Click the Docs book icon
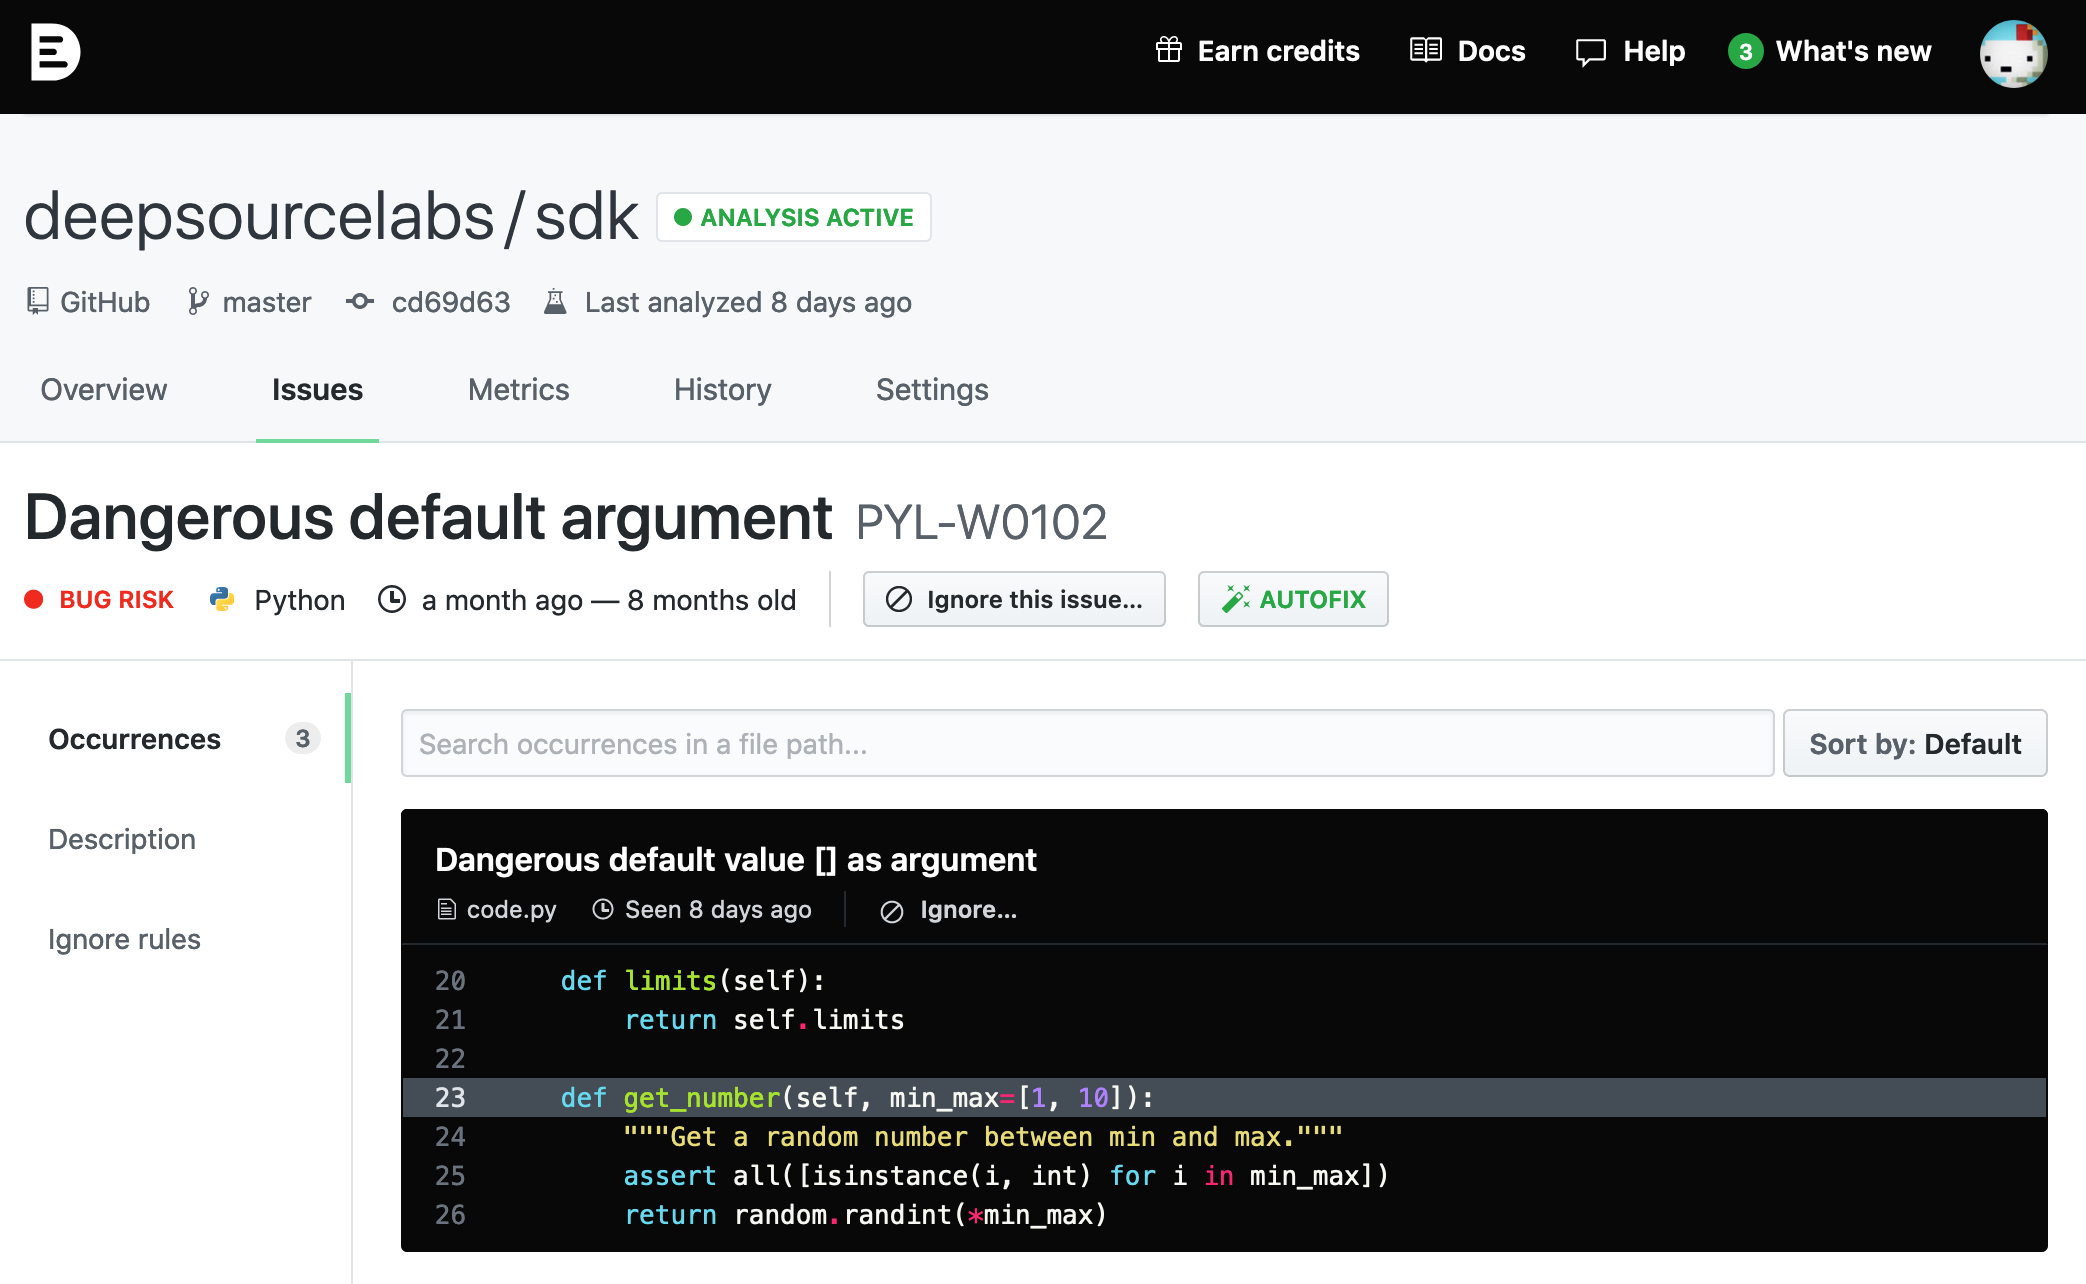The image size is (2086, 1284). pyautogui.click(x=1425, y=50)
